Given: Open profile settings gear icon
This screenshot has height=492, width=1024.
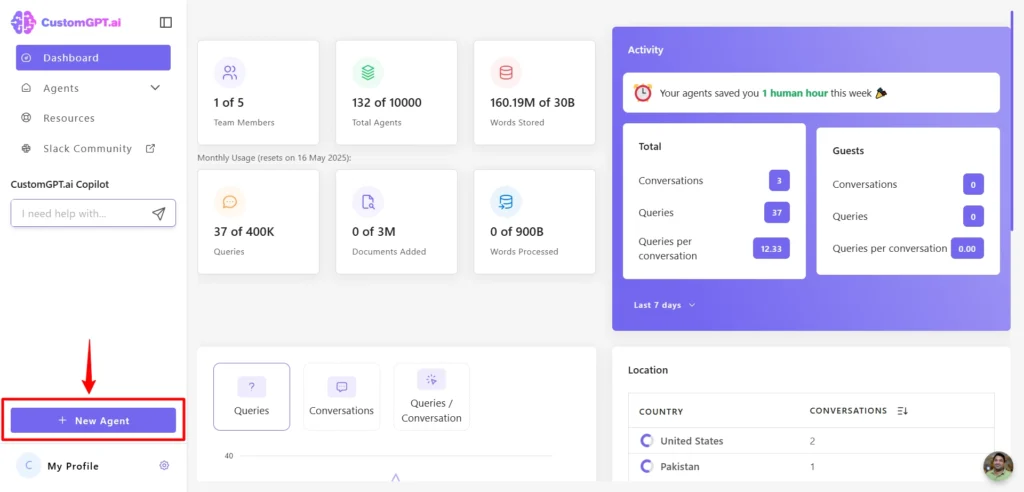Looking at the screenshot, I should (x=164, y=465).
